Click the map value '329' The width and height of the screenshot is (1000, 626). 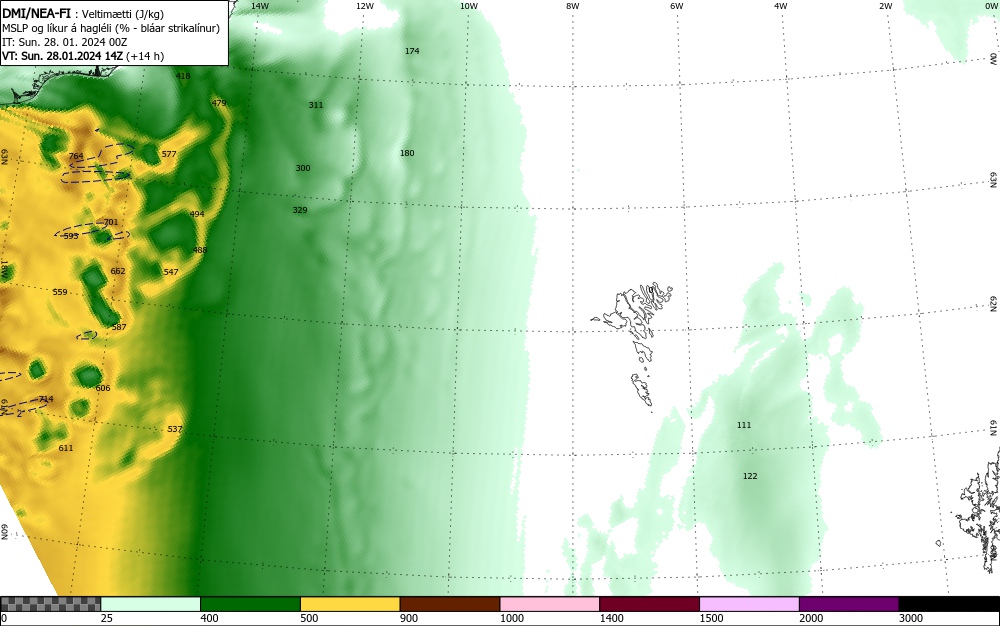(300, 210)
